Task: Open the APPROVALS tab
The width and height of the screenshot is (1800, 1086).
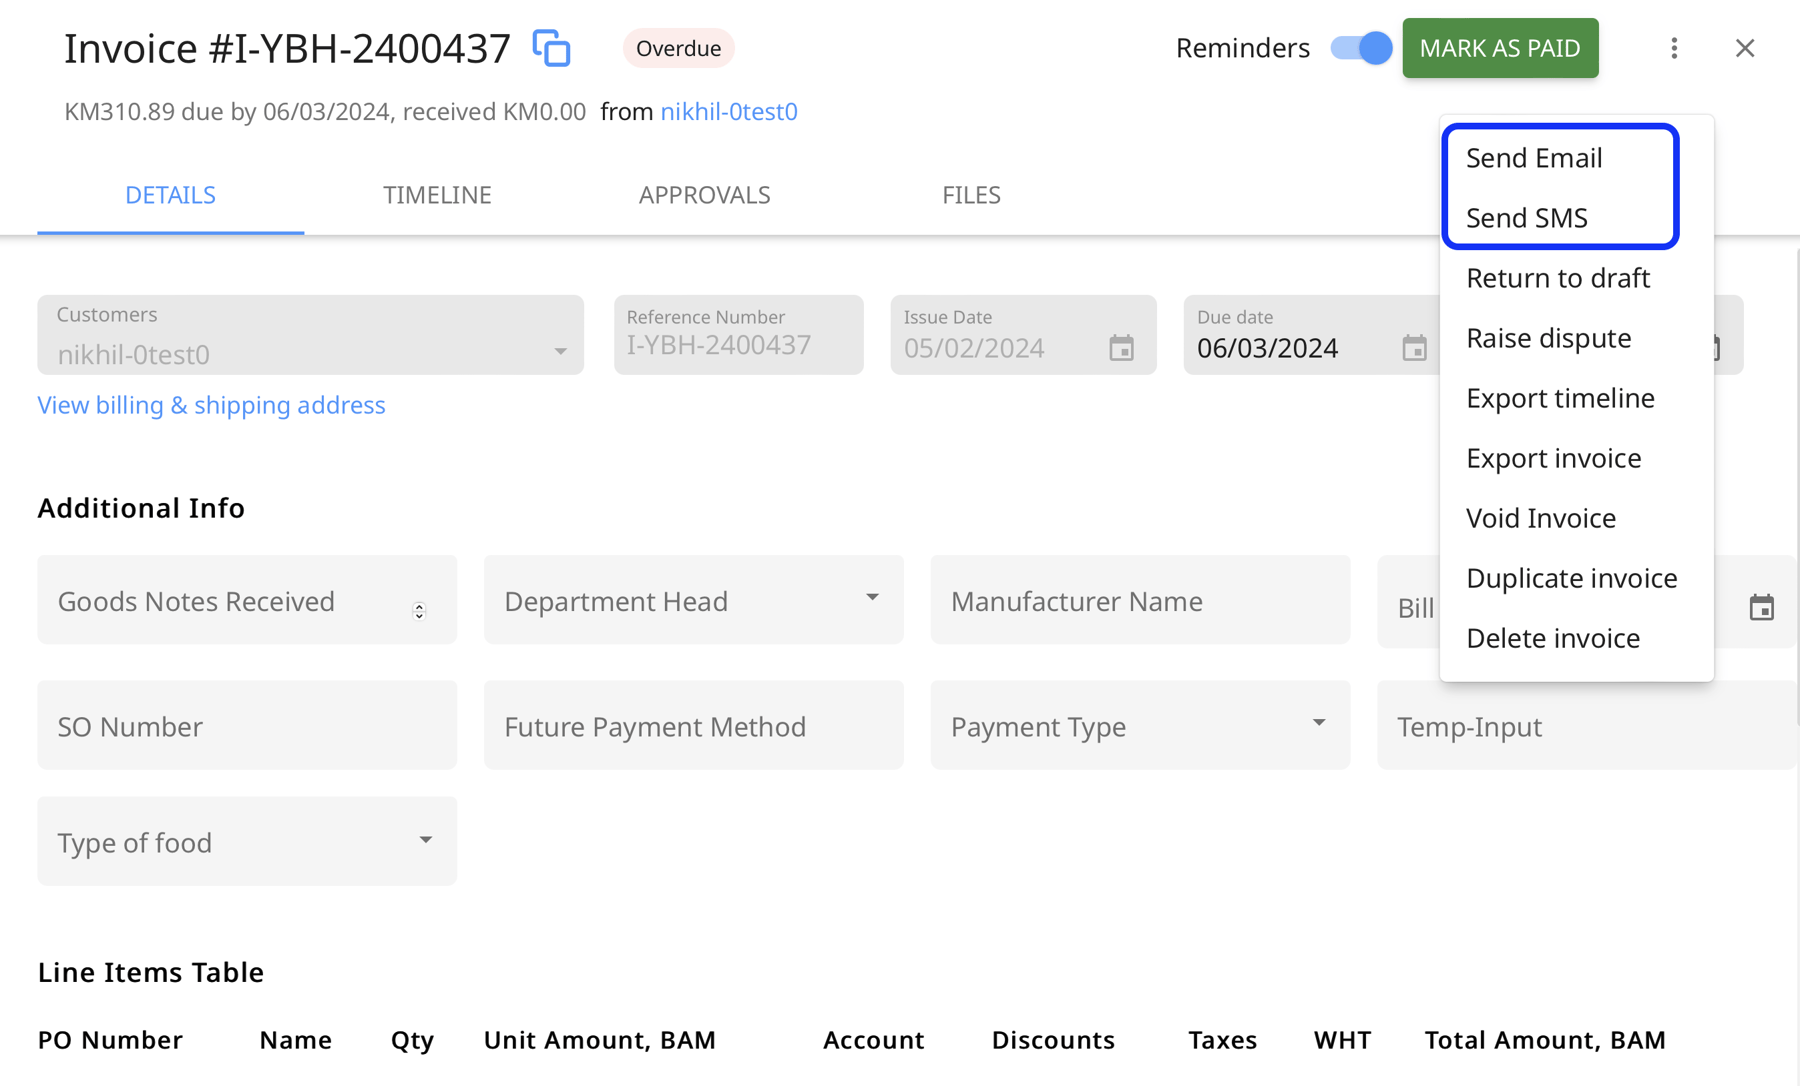Action: click(704, 195)
